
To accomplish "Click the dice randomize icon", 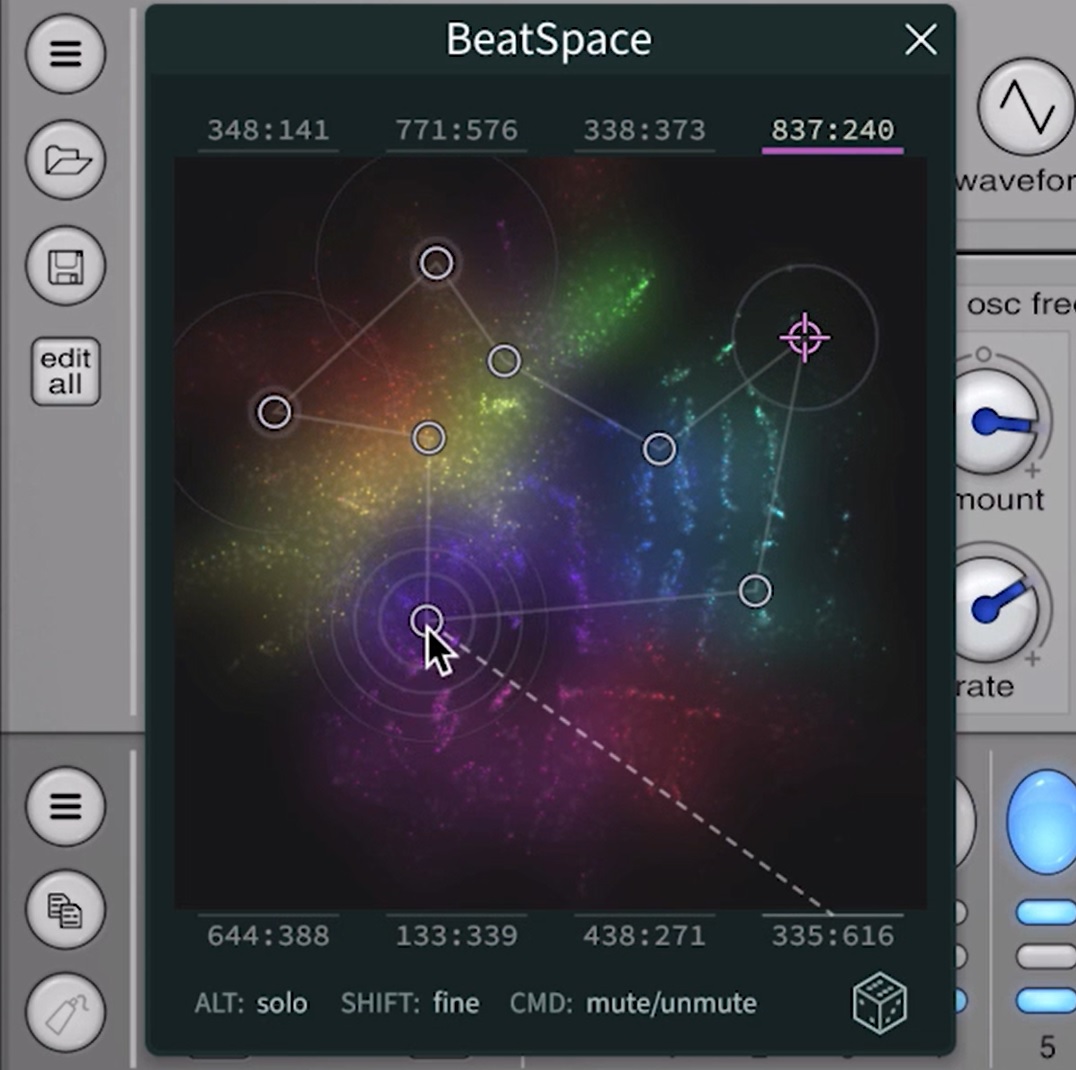I will coord(879,1002).
